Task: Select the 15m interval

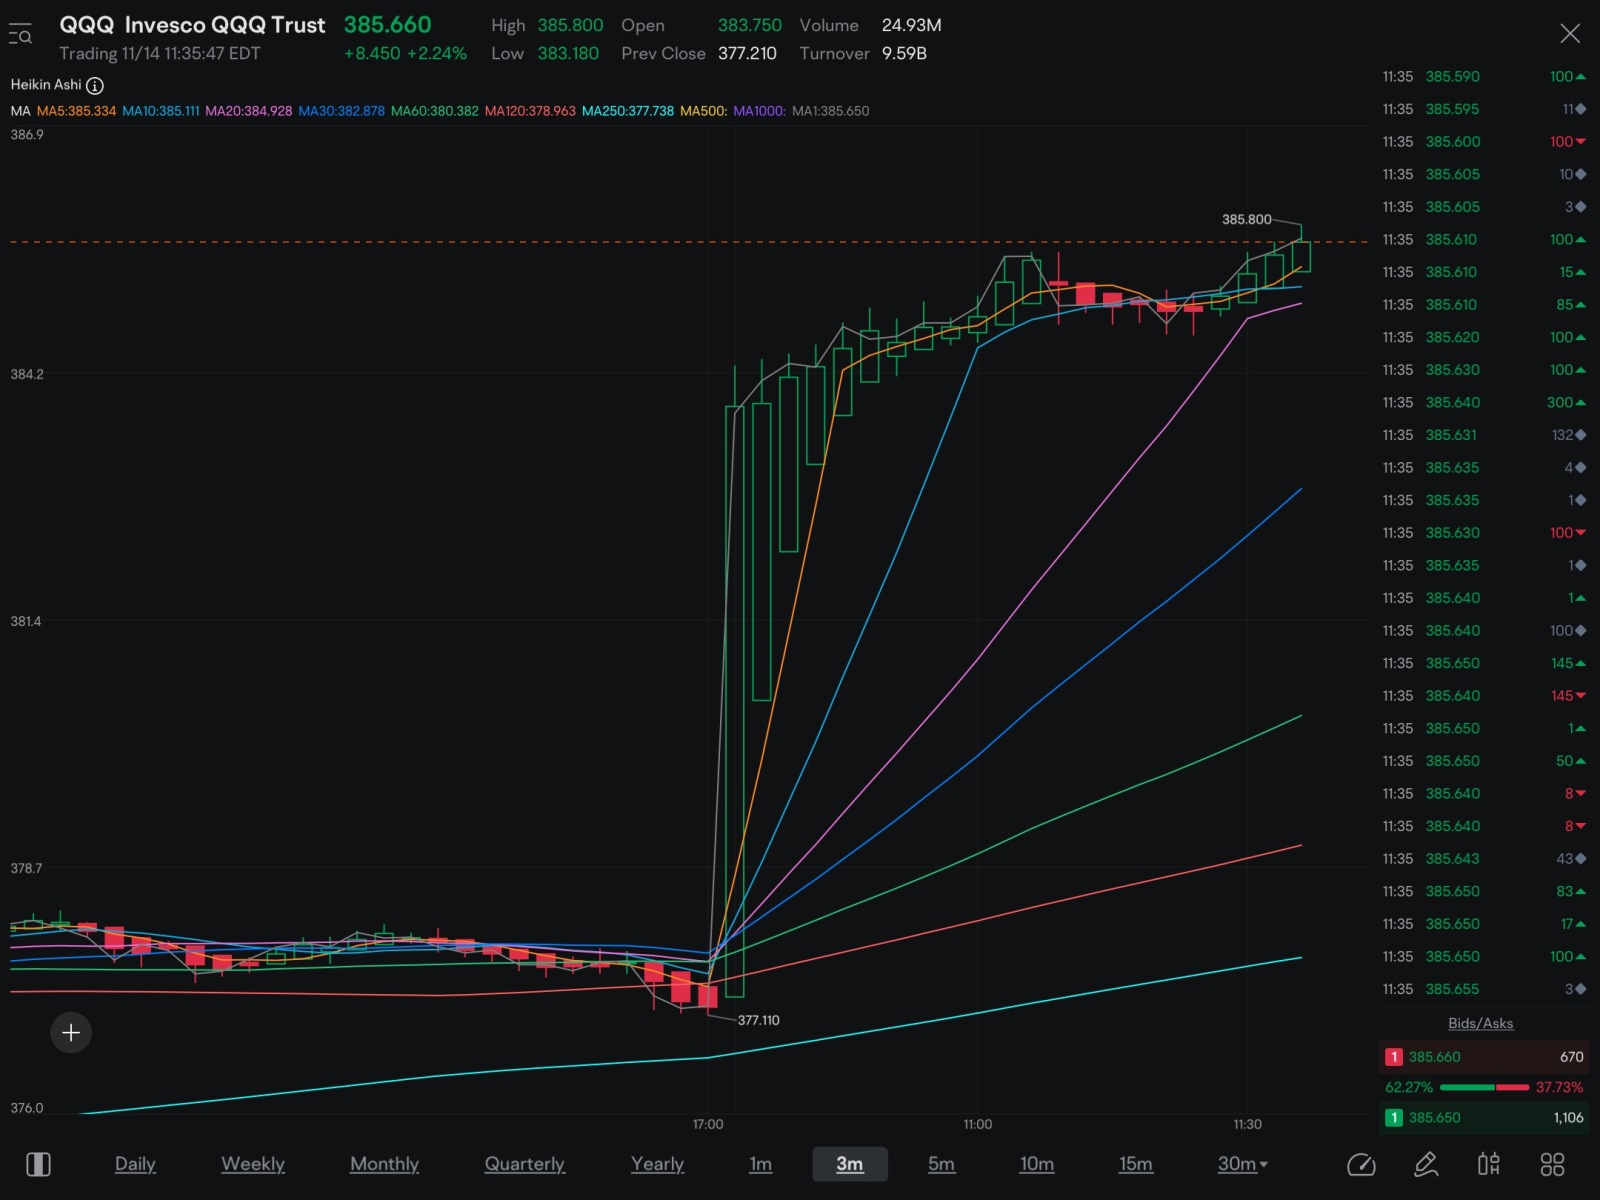Action: click(1136, 1164)
